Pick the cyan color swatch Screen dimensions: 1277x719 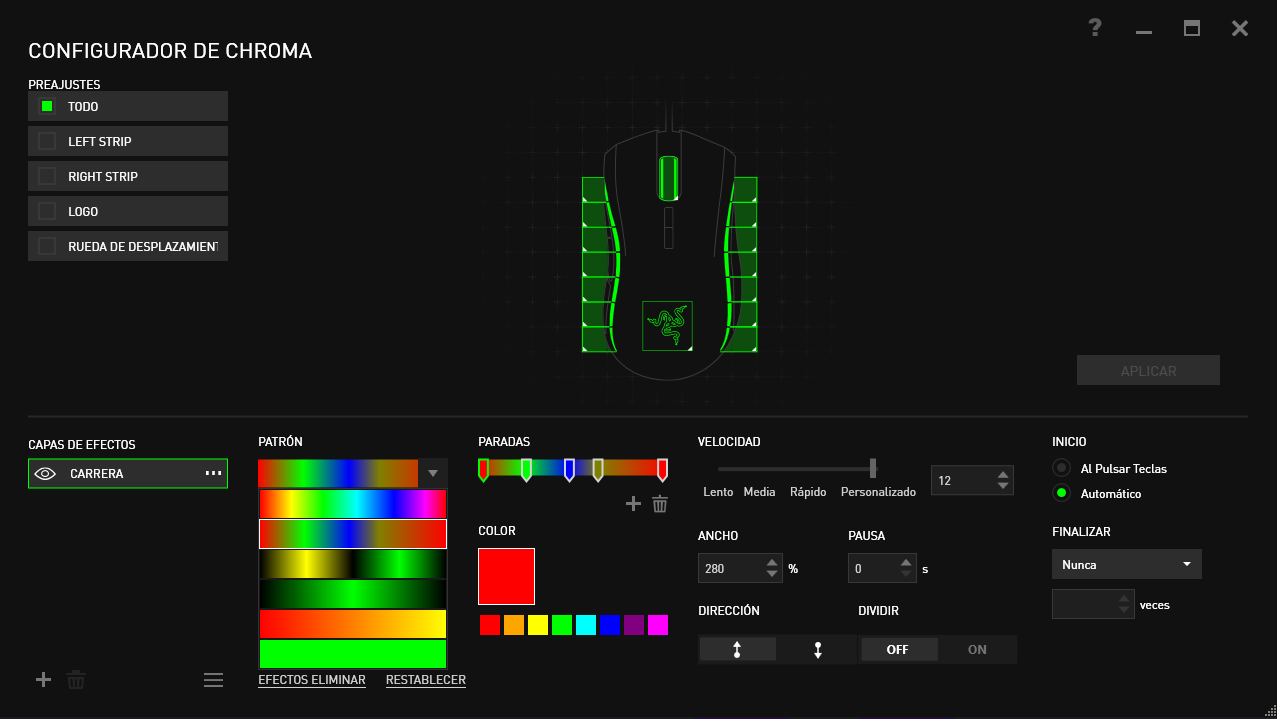[x=586, y=625]
